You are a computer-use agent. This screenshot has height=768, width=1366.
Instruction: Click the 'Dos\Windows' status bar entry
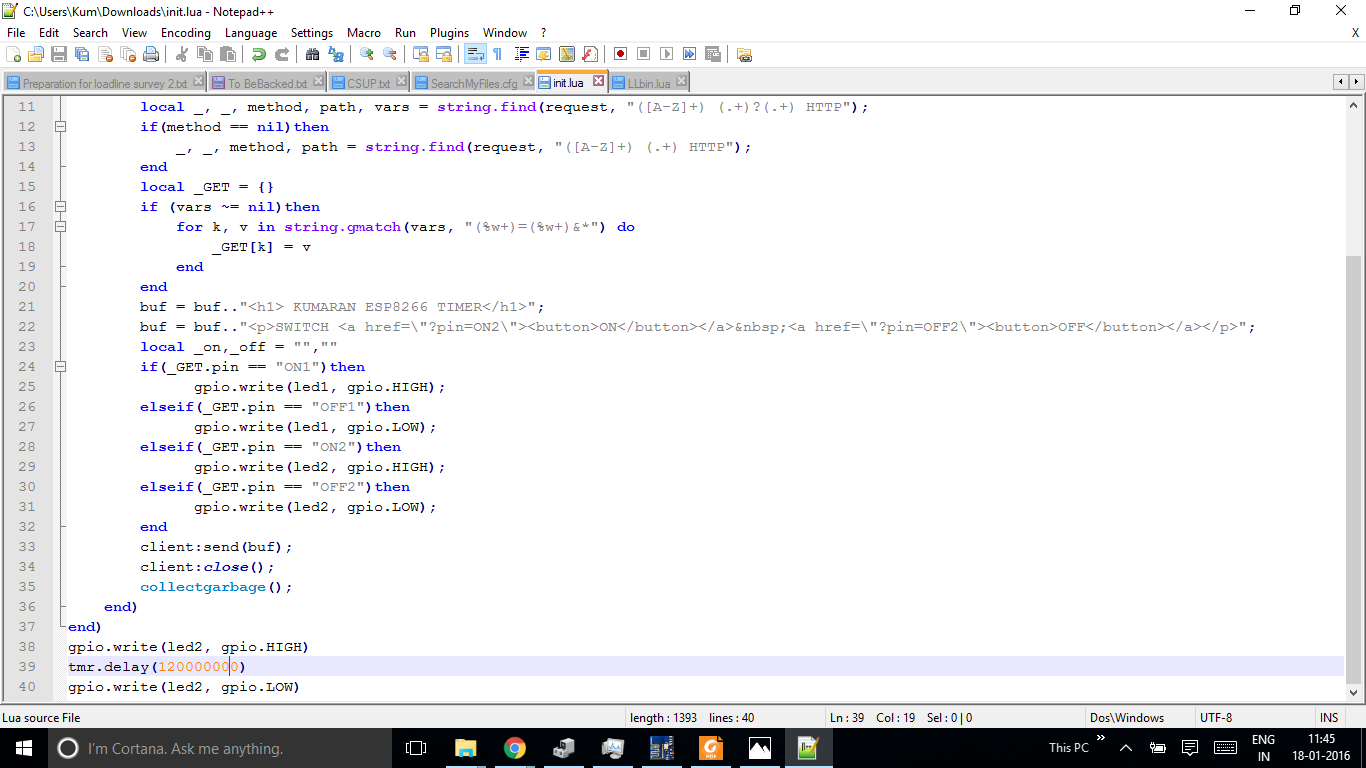pyautogui.click(x=1127, y=718)
